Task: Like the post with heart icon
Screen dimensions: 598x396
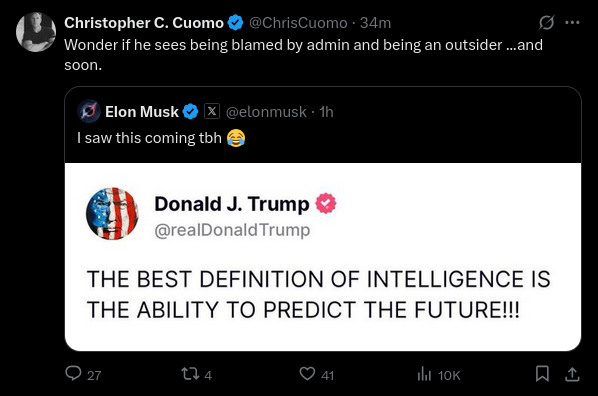Action: [x=307, y=373]
